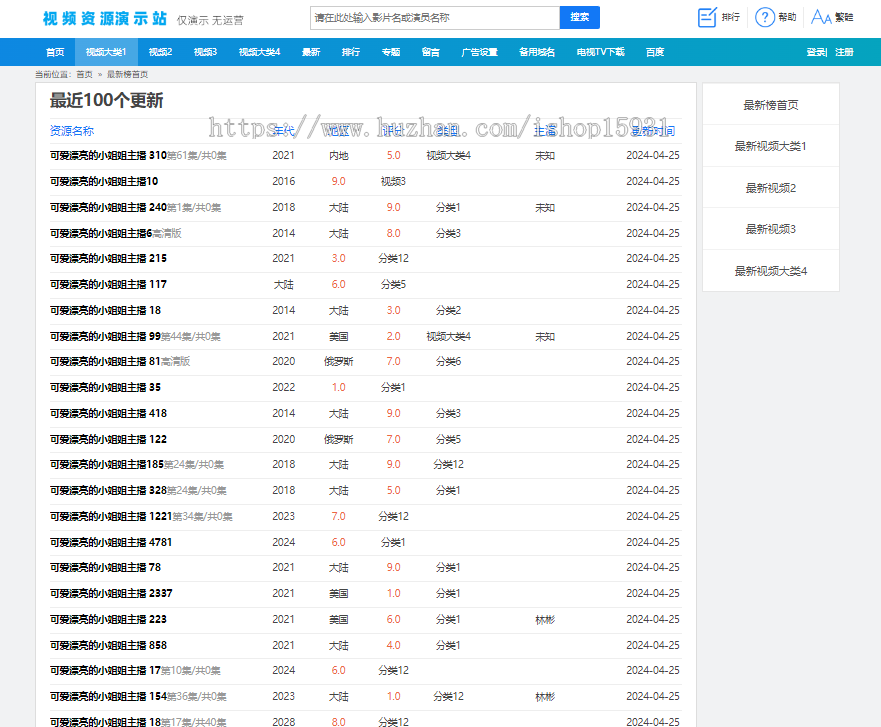Click 资源名称 column header

[72, 131]
